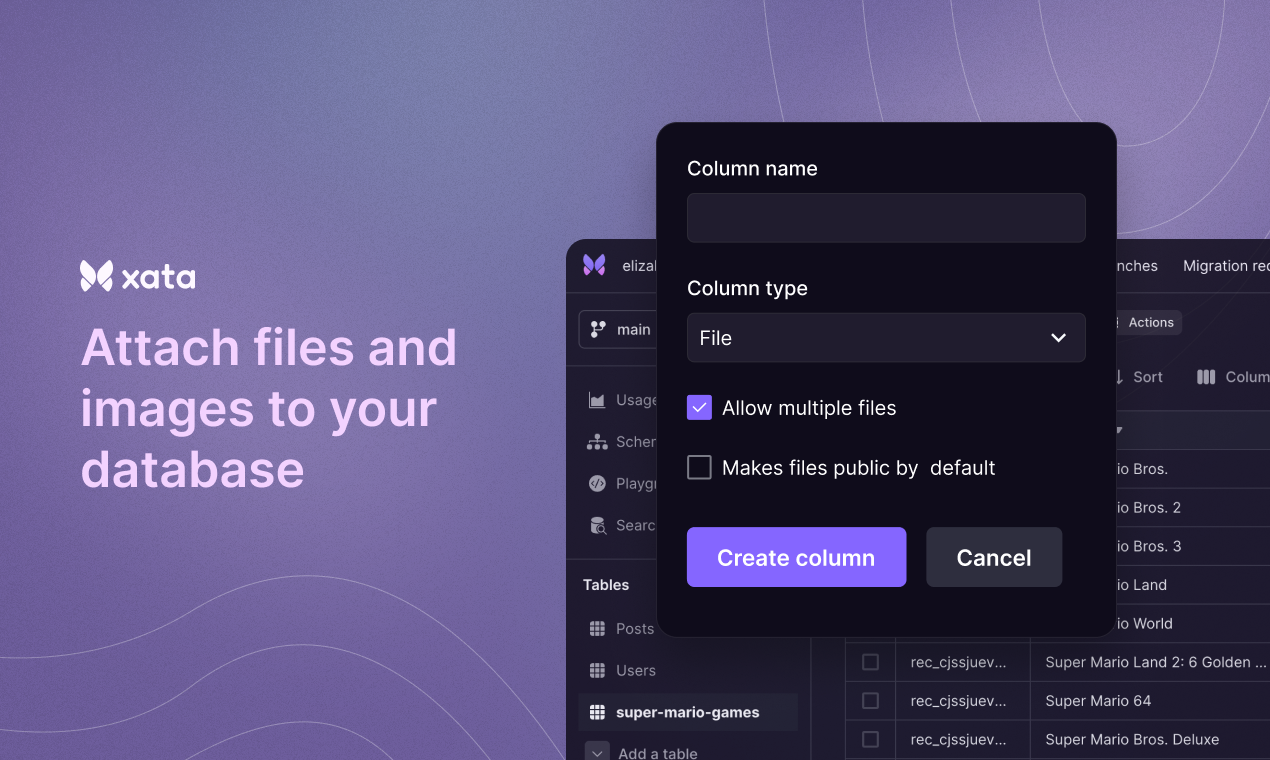This screenshot has height=760, width=1270.
Task: Select the super-mario-games table
Action: tap(687, 713)
